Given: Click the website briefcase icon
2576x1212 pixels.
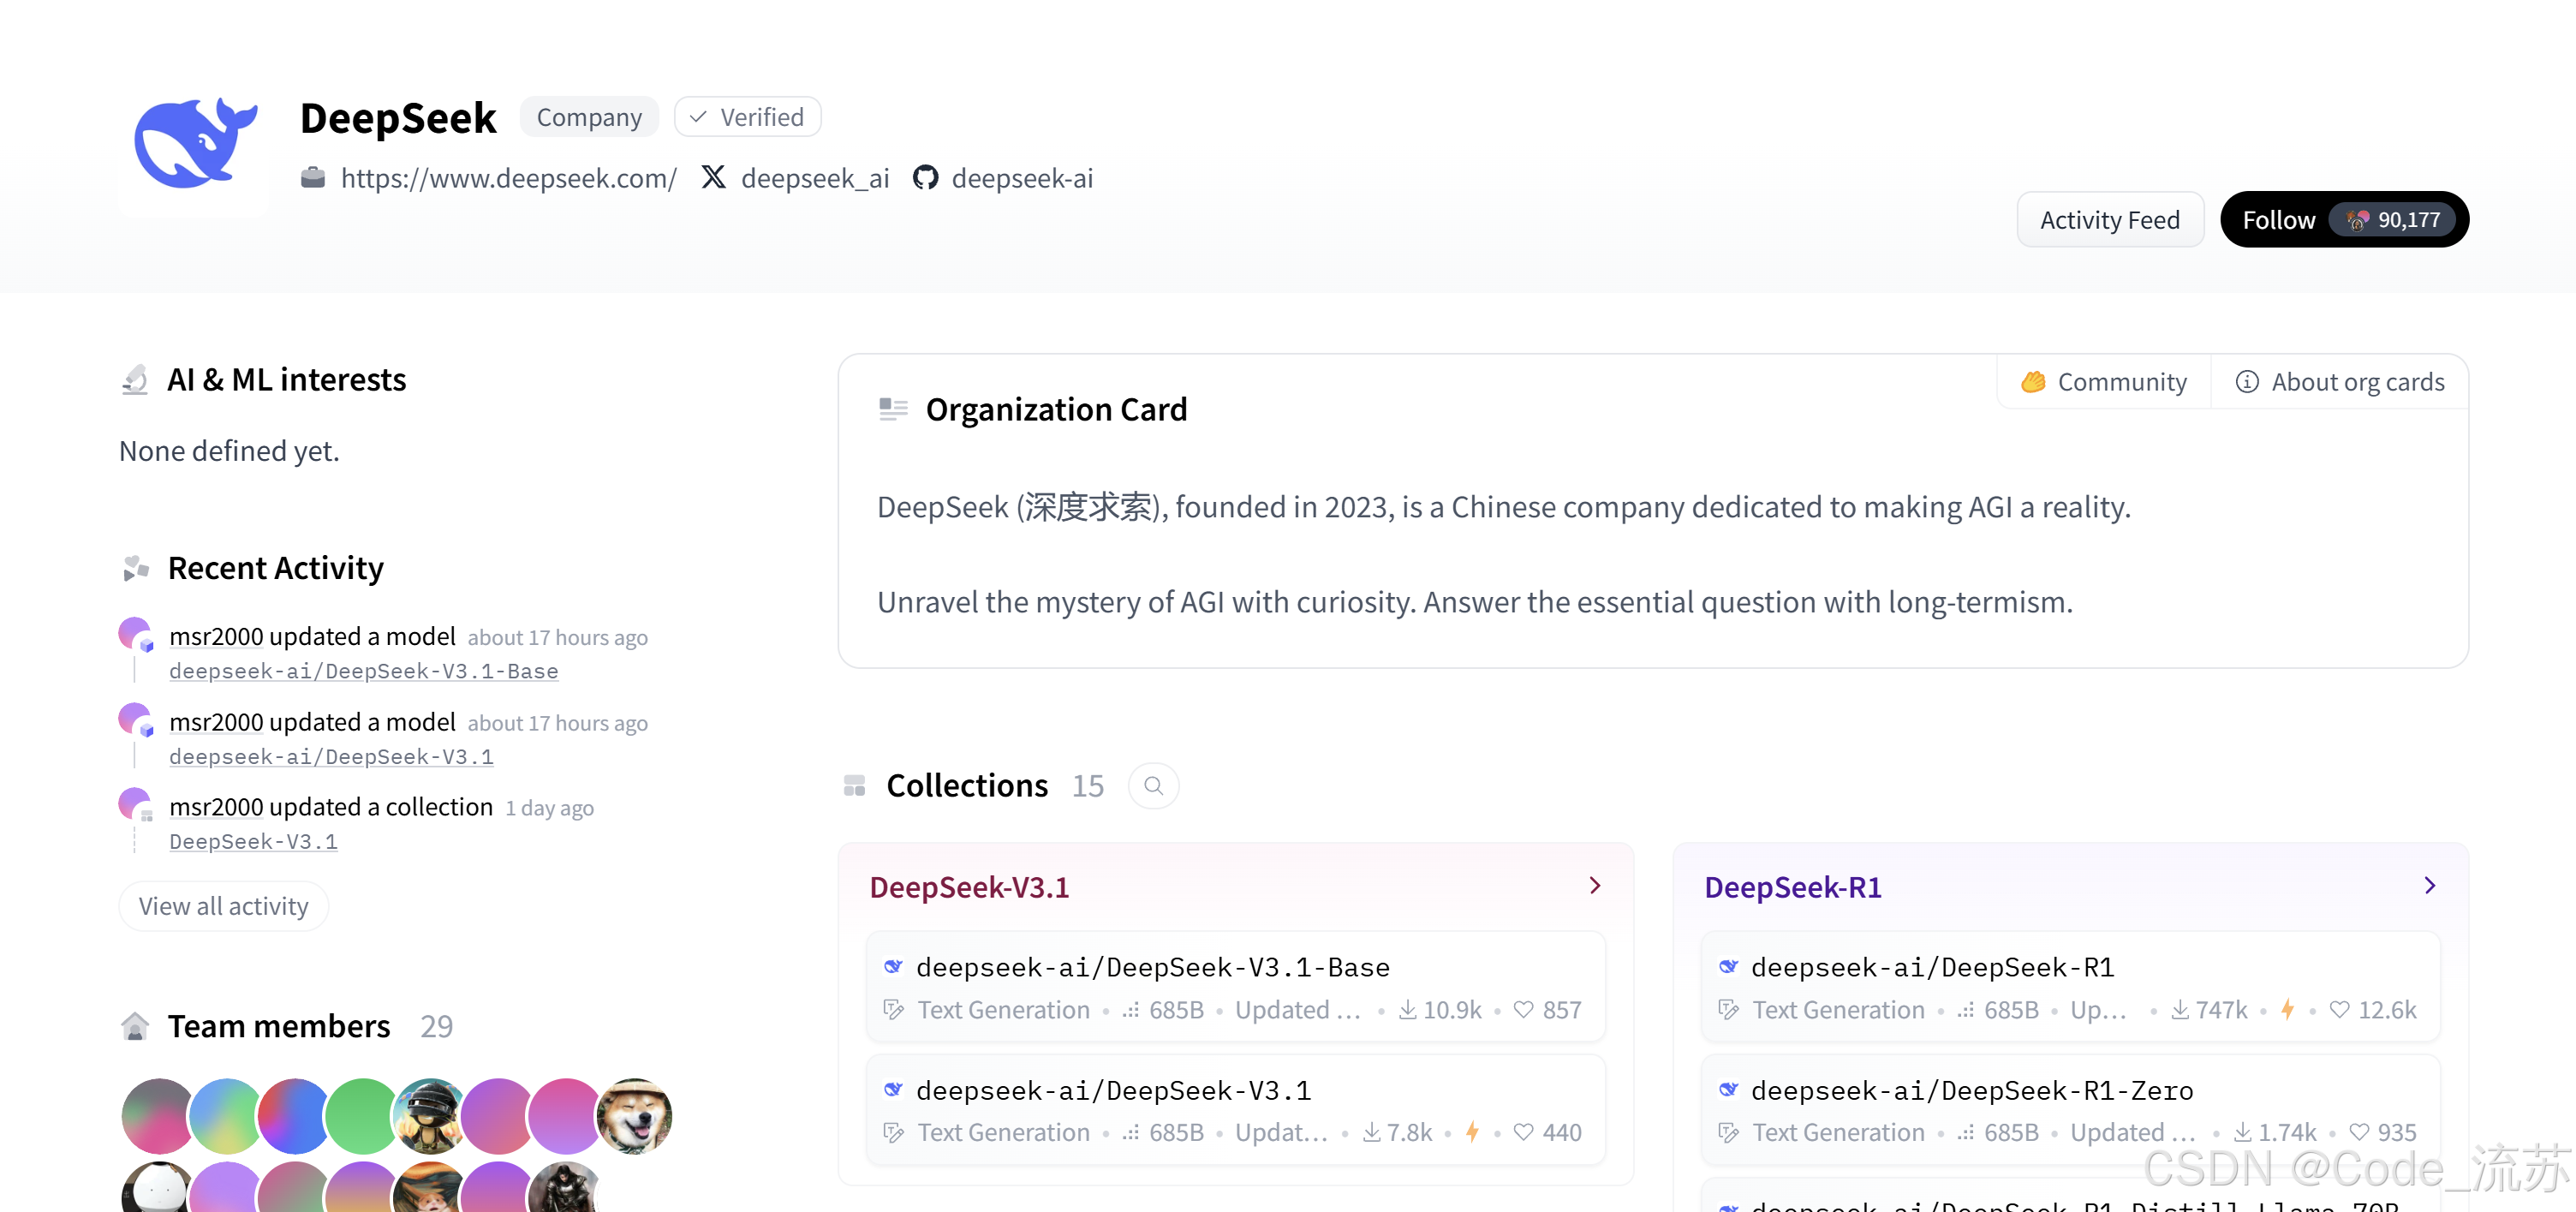Looking at the screenshot, I should pos(313,178).
